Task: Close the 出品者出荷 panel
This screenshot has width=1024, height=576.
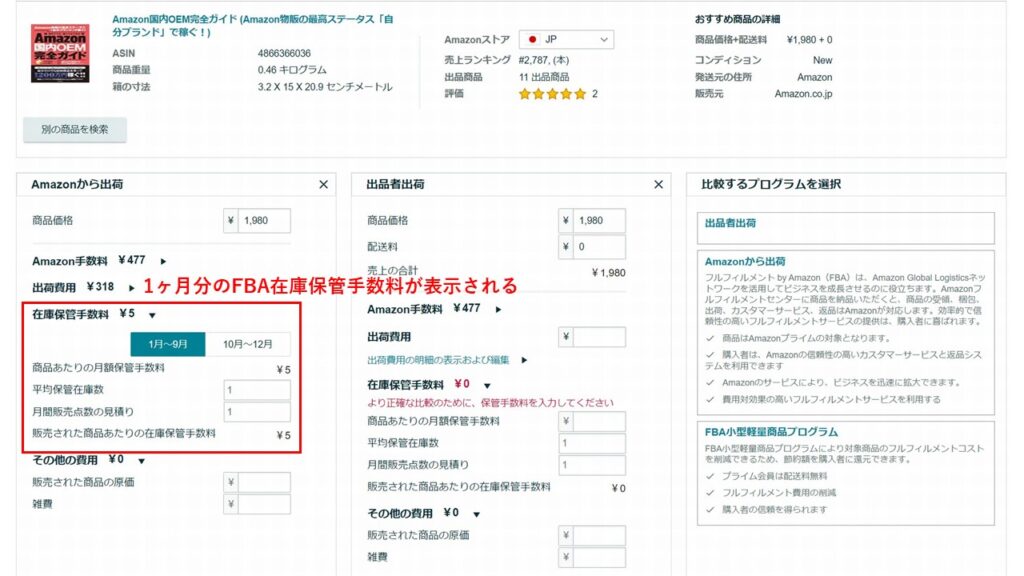Action: [658, 185]
